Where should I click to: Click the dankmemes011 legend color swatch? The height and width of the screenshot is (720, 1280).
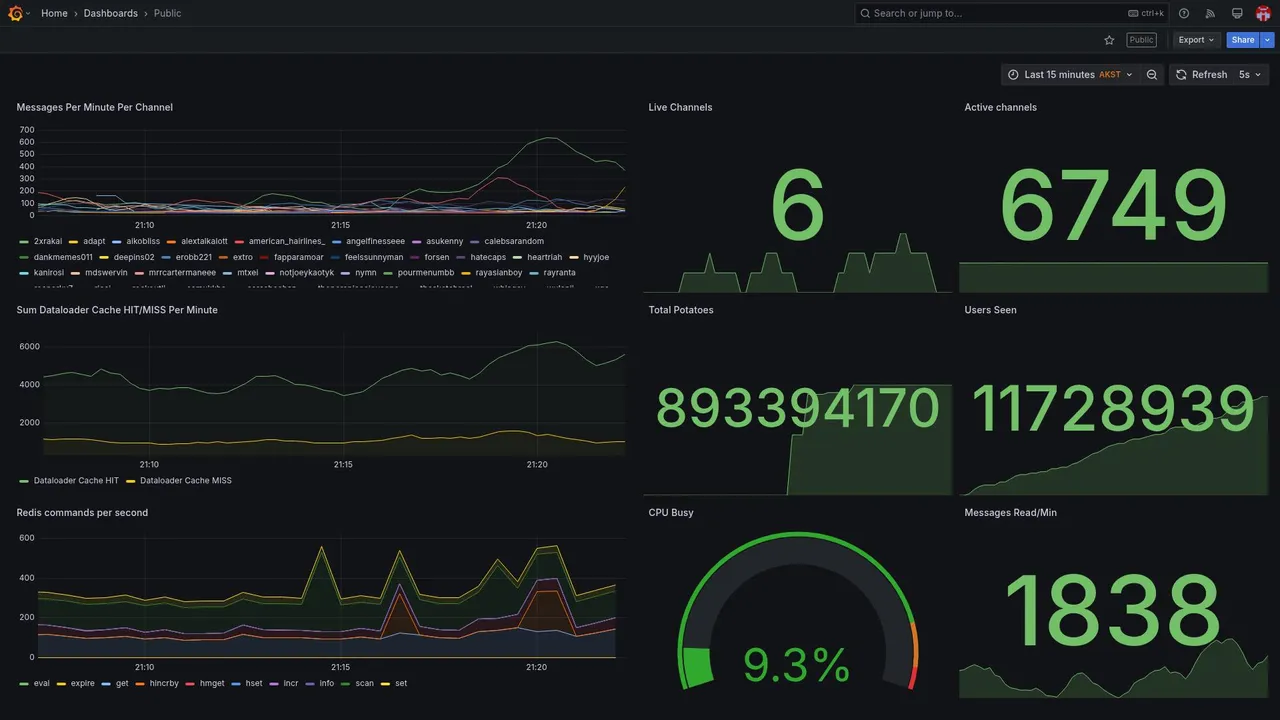24,257
